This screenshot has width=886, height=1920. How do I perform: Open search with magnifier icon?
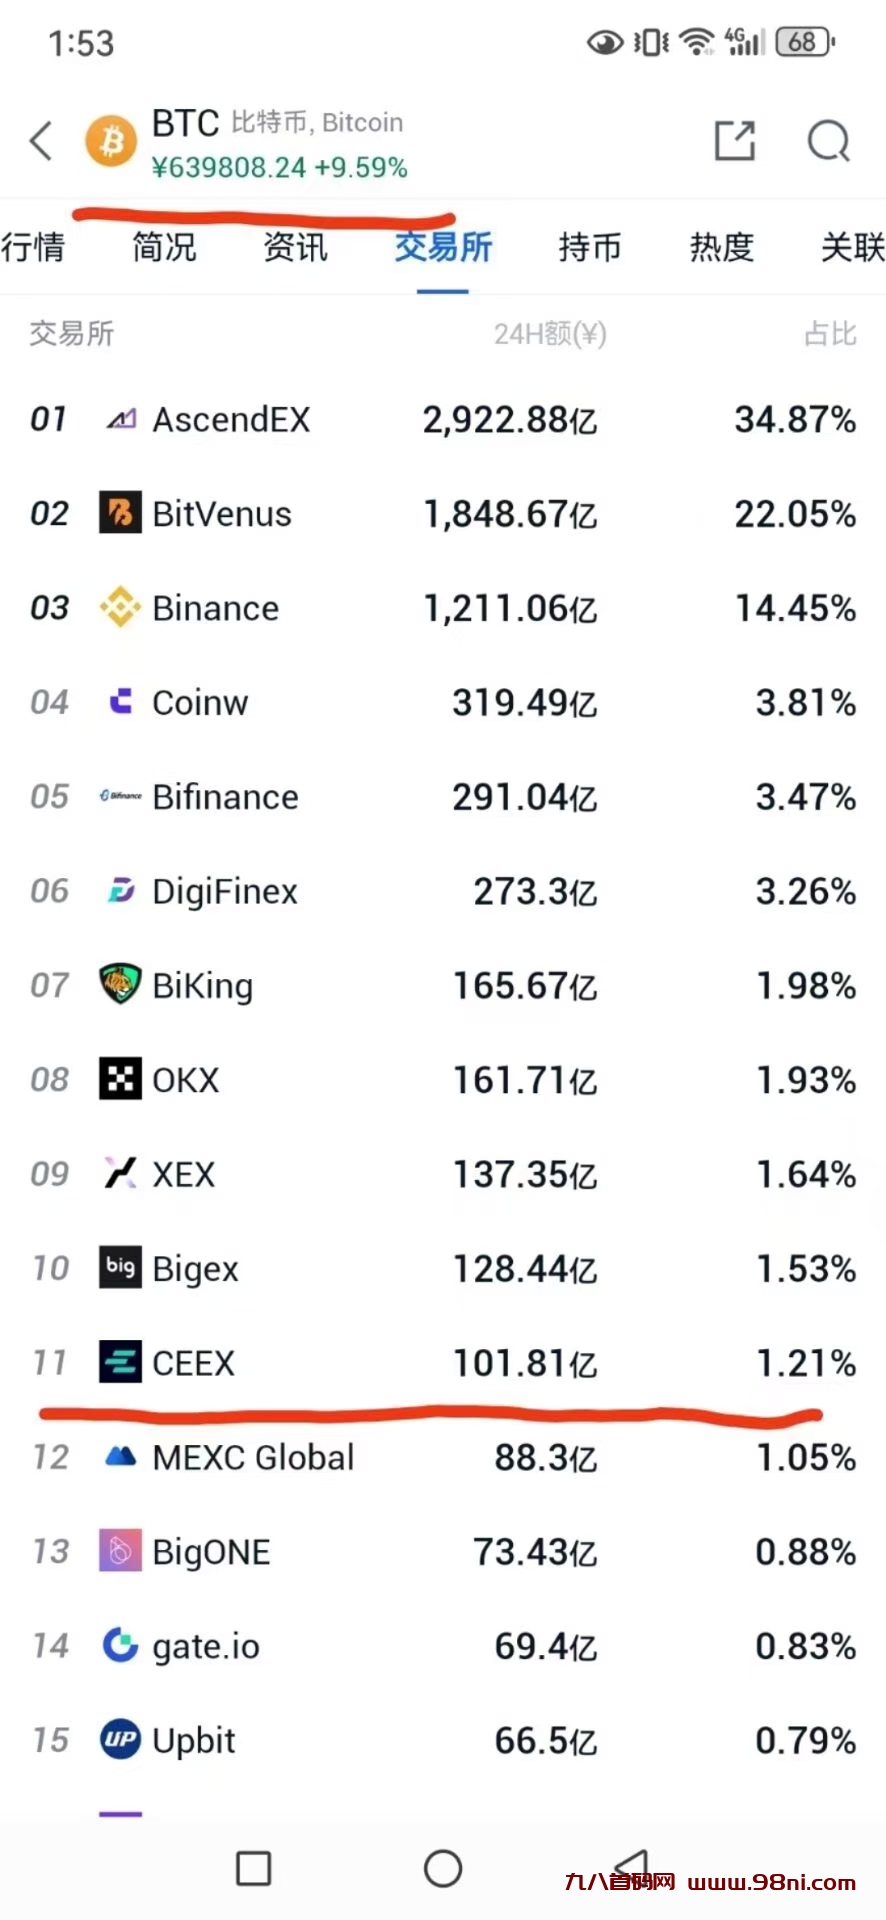click(x=828, y=141)
